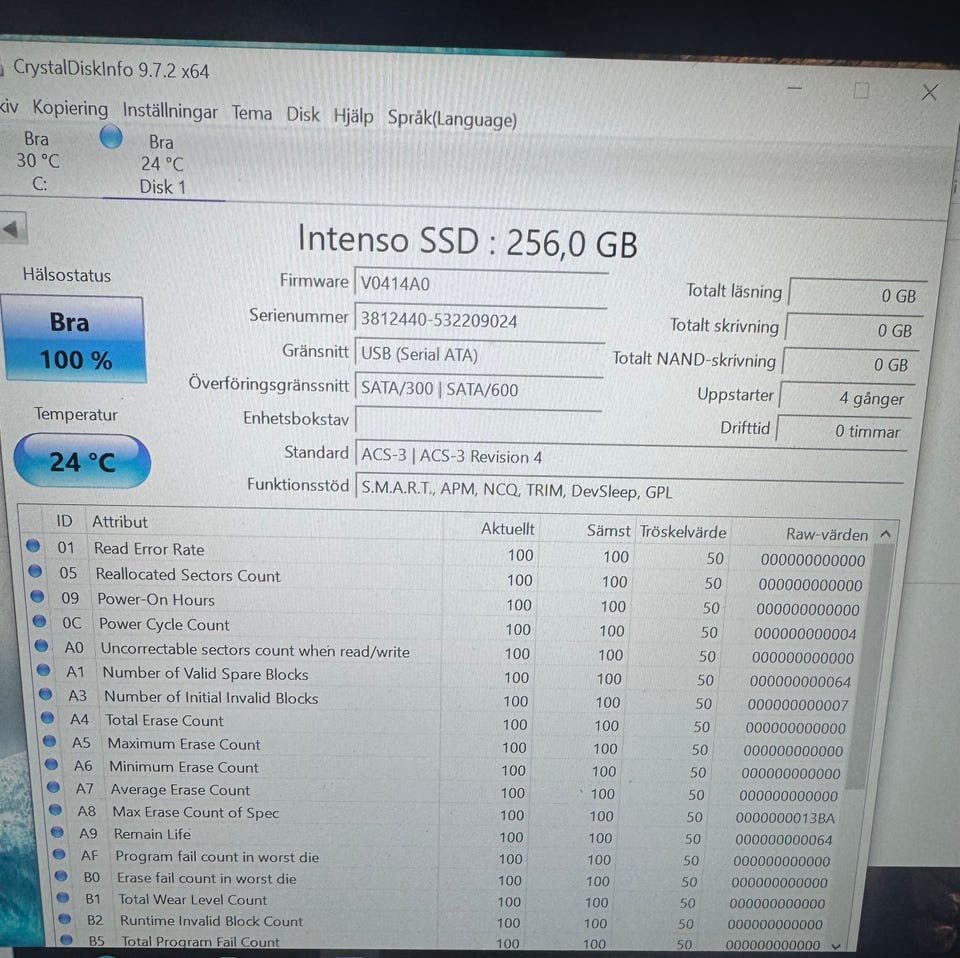Image resolution: width=960 pixels, height=958 pixels.
Task: Select the Disk 1 drive tab
Action: (x=162, y=164)
